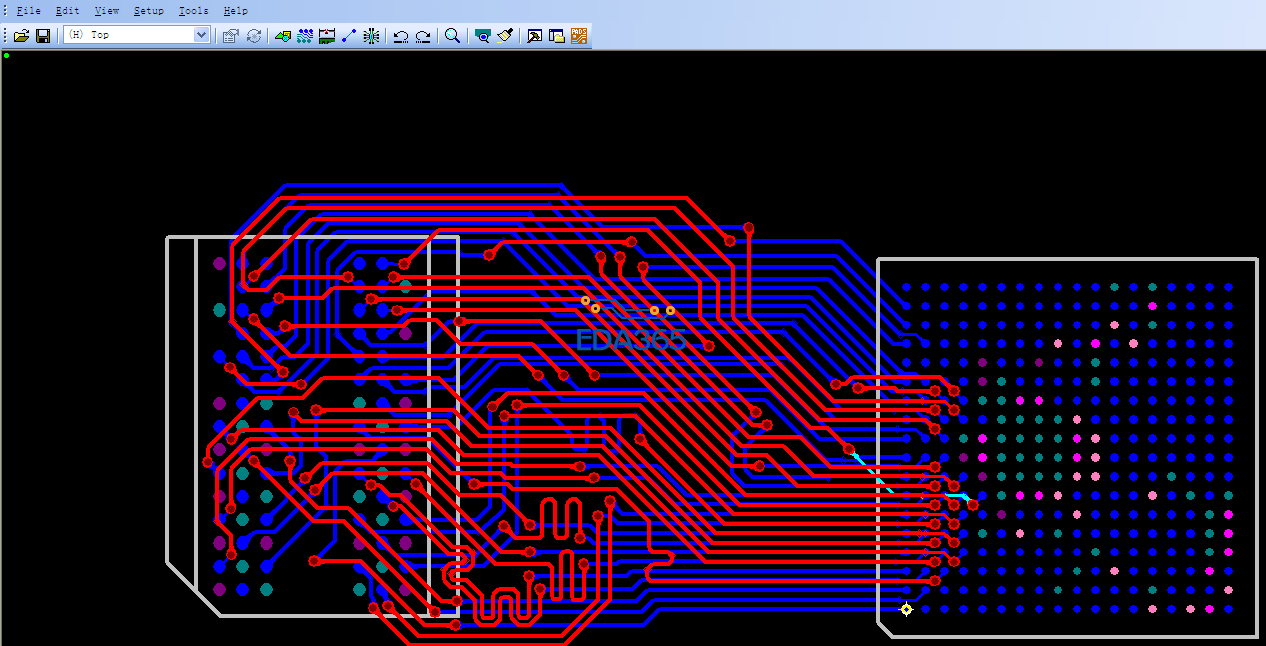Click the Board view icon

483,36
